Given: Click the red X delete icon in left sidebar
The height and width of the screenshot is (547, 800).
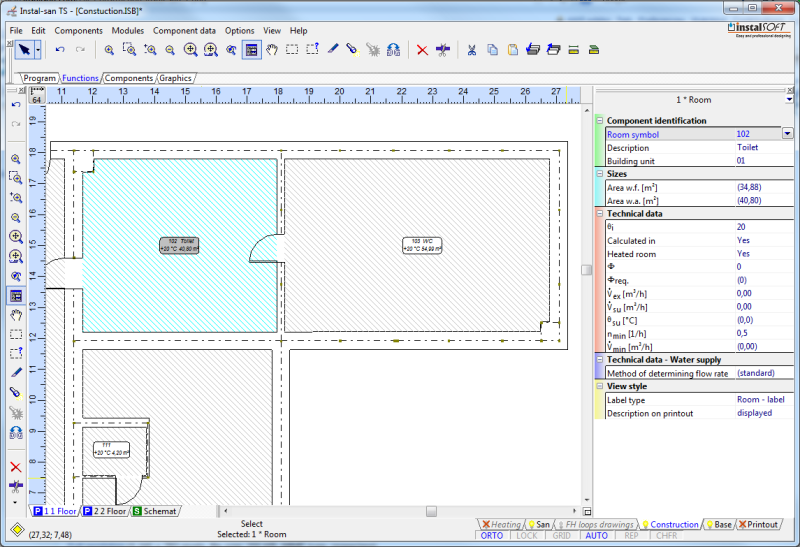Looking at the screenshot, I should [x=16, y=467].
